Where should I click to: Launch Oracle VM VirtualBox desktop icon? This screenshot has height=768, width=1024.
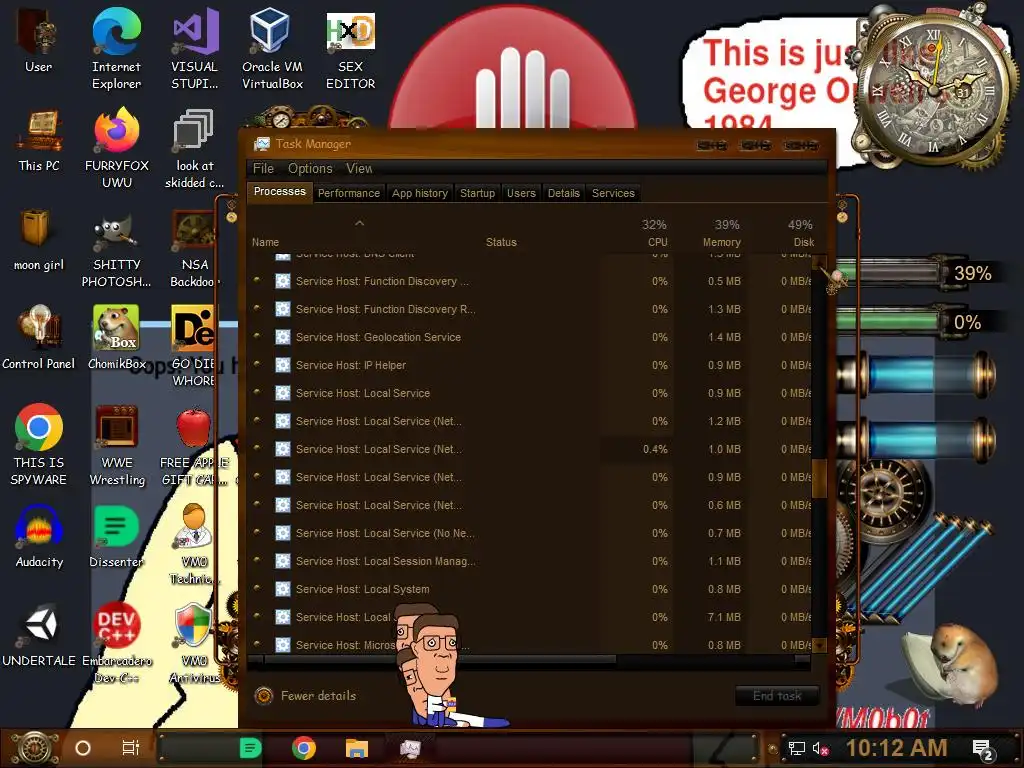tap(272, 49)
